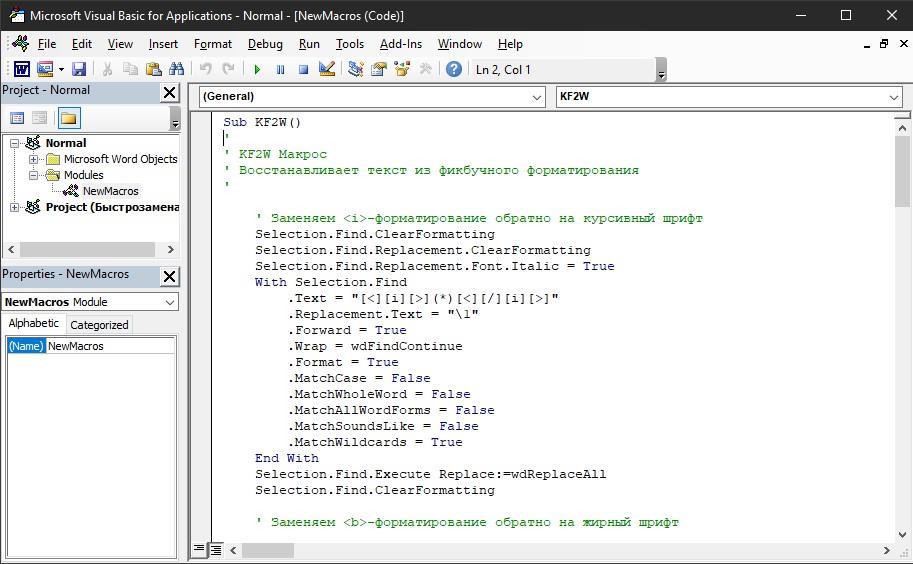Switch to Full Module View button
The image size is (913, 564).
[216, 549]
